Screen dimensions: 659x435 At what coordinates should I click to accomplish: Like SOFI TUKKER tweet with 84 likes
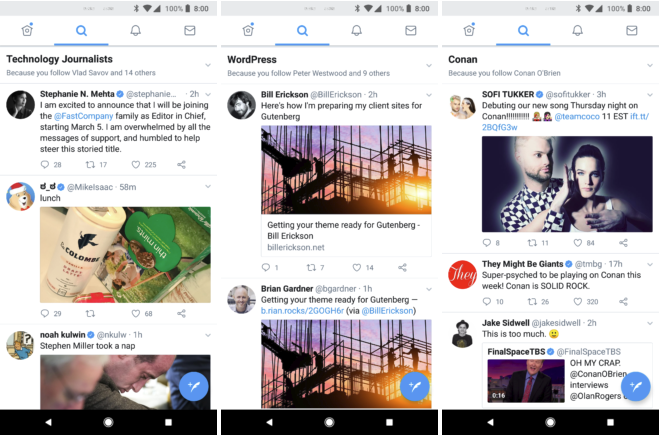(x=577, y=243)
